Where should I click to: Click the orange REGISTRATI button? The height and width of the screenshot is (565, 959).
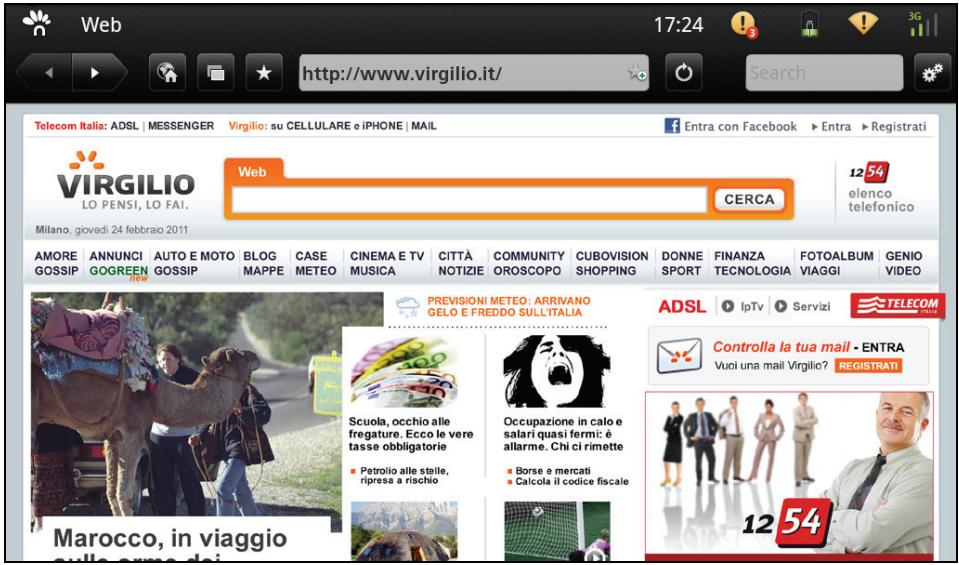click(868, 366)
